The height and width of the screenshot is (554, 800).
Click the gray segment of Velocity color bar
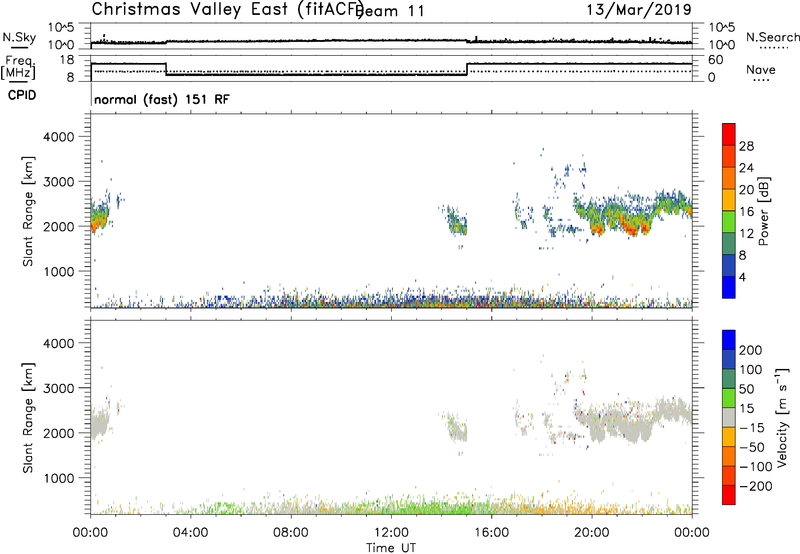pos(729,417)
